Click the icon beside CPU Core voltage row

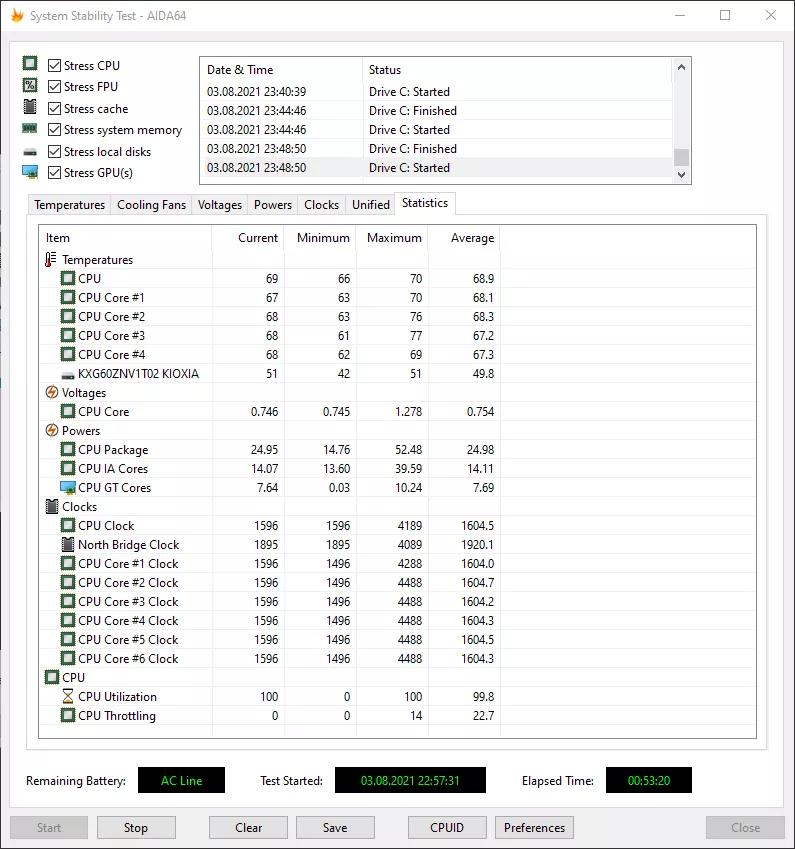pos(68,411)
